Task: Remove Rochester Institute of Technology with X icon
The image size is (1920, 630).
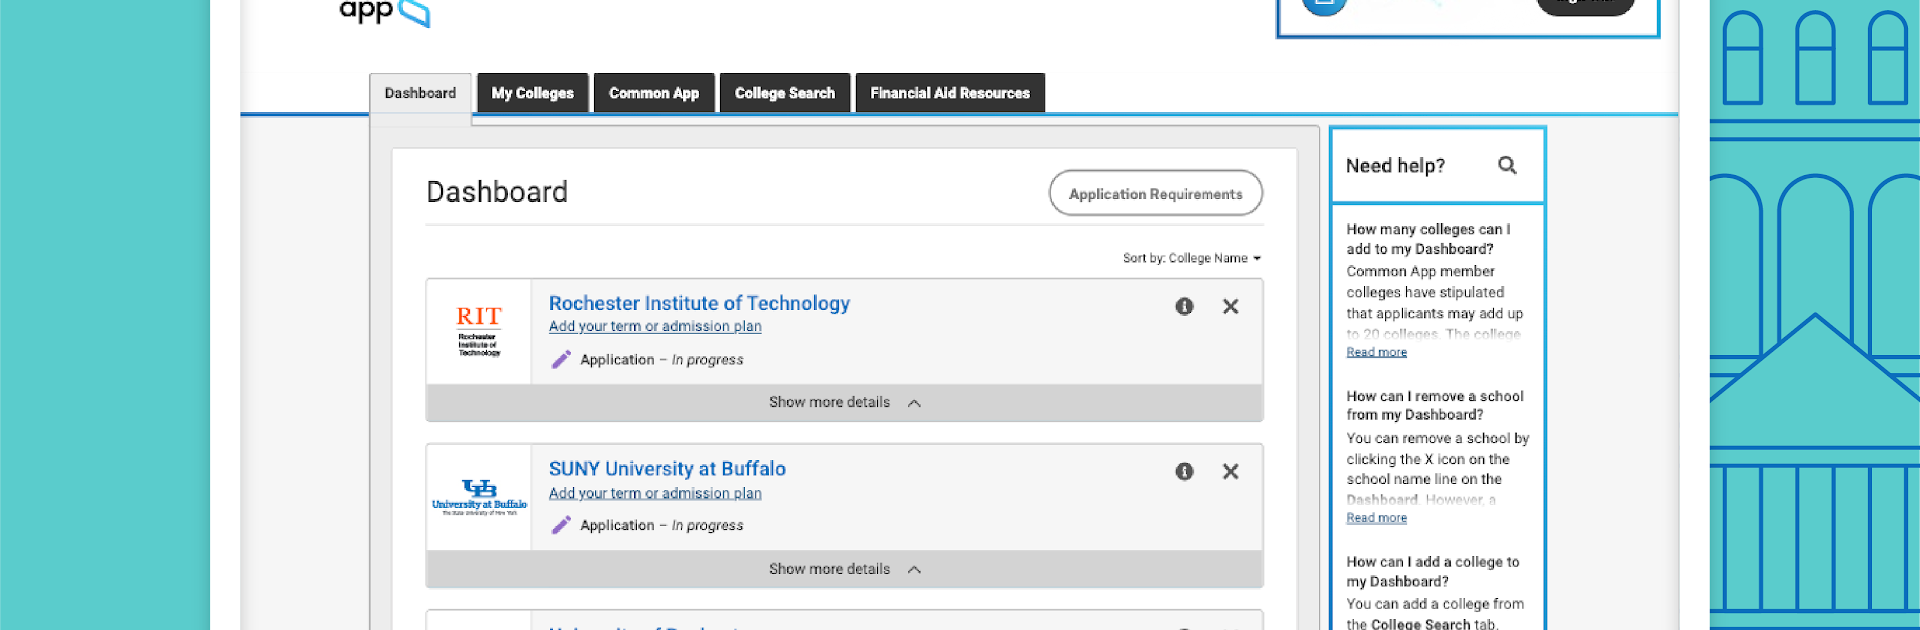Action: click(1231, 306)
